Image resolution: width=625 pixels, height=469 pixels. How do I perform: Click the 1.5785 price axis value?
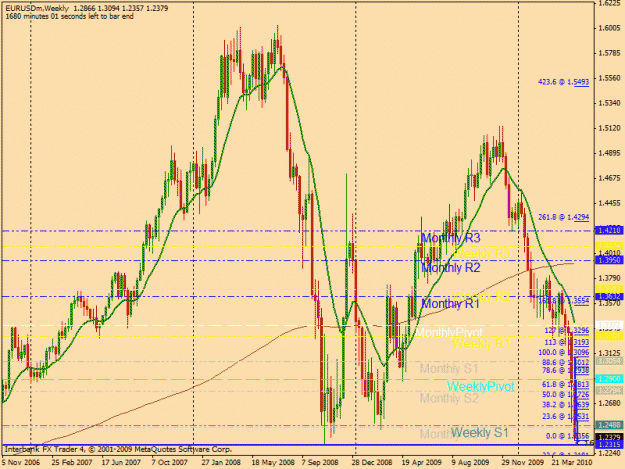tap(609, 53)
